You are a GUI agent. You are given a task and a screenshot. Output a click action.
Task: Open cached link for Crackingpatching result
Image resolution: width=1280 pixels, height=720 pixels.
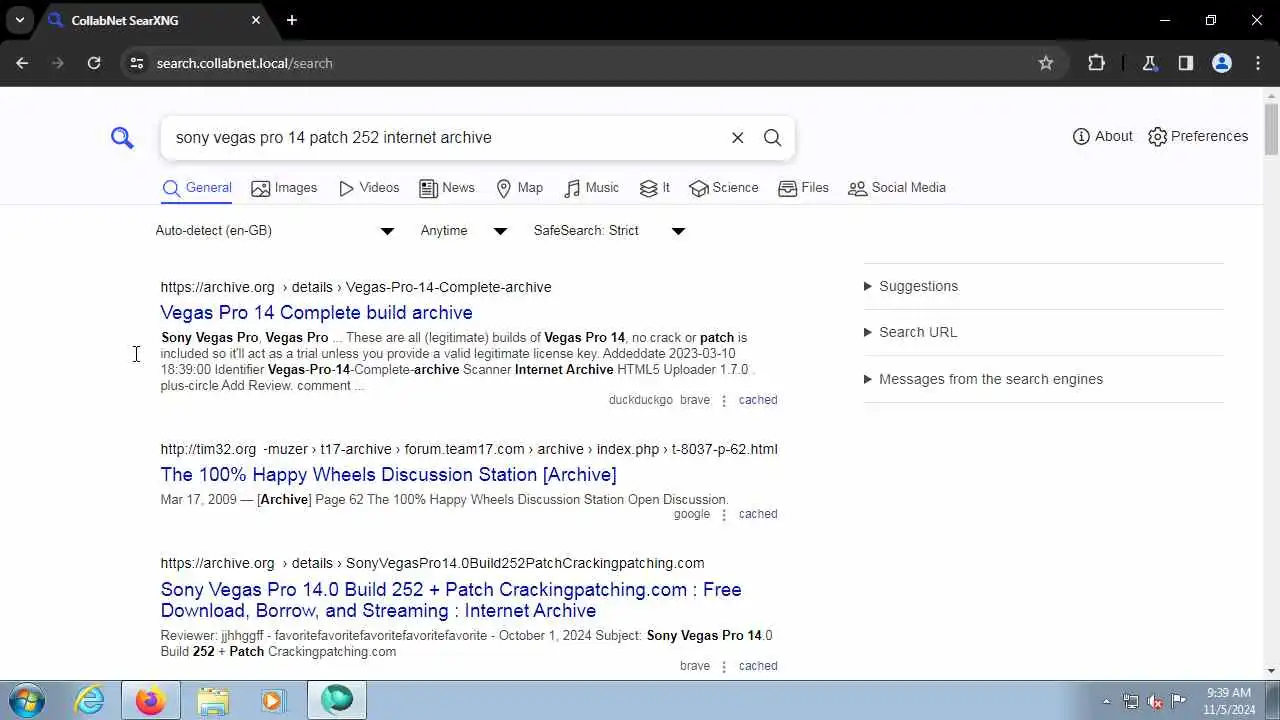click(758, 666)
